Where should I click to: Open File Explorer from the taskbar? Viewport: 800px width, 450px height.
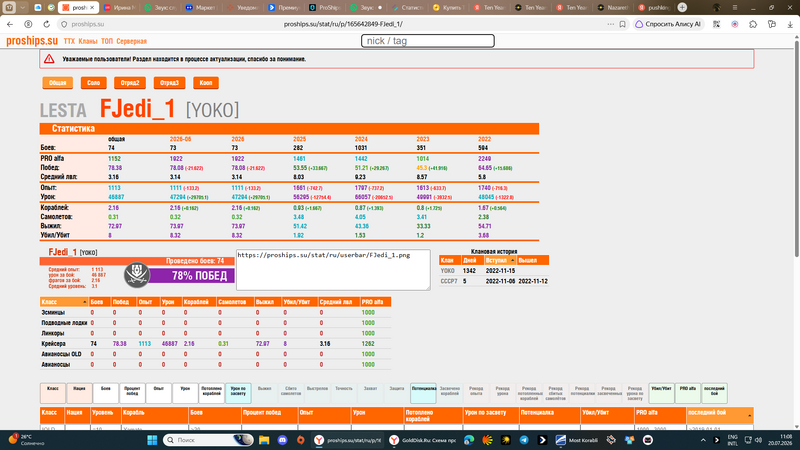[x=264, y=440]
